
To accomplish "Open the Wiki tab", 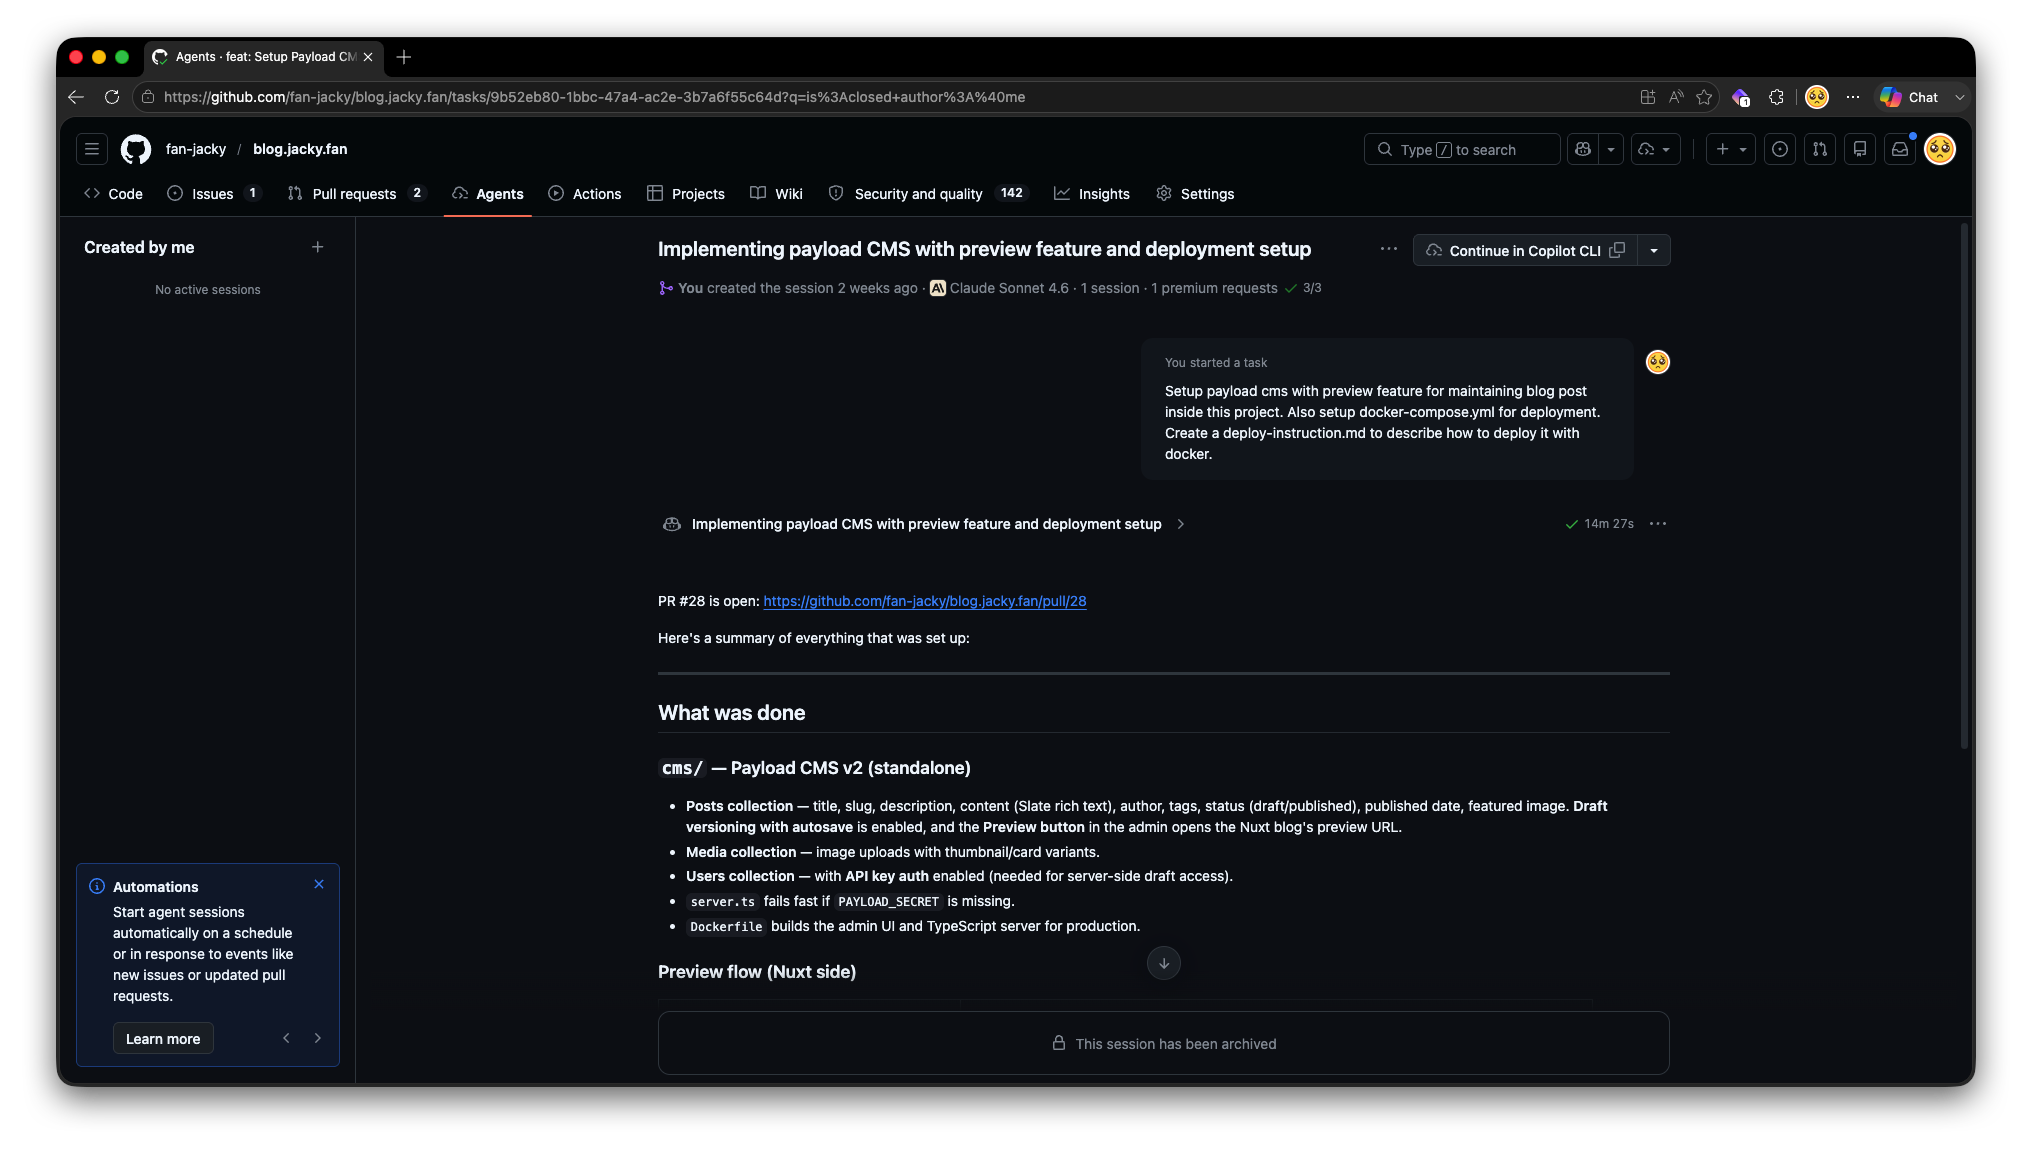I will click(x=777, y=194).
